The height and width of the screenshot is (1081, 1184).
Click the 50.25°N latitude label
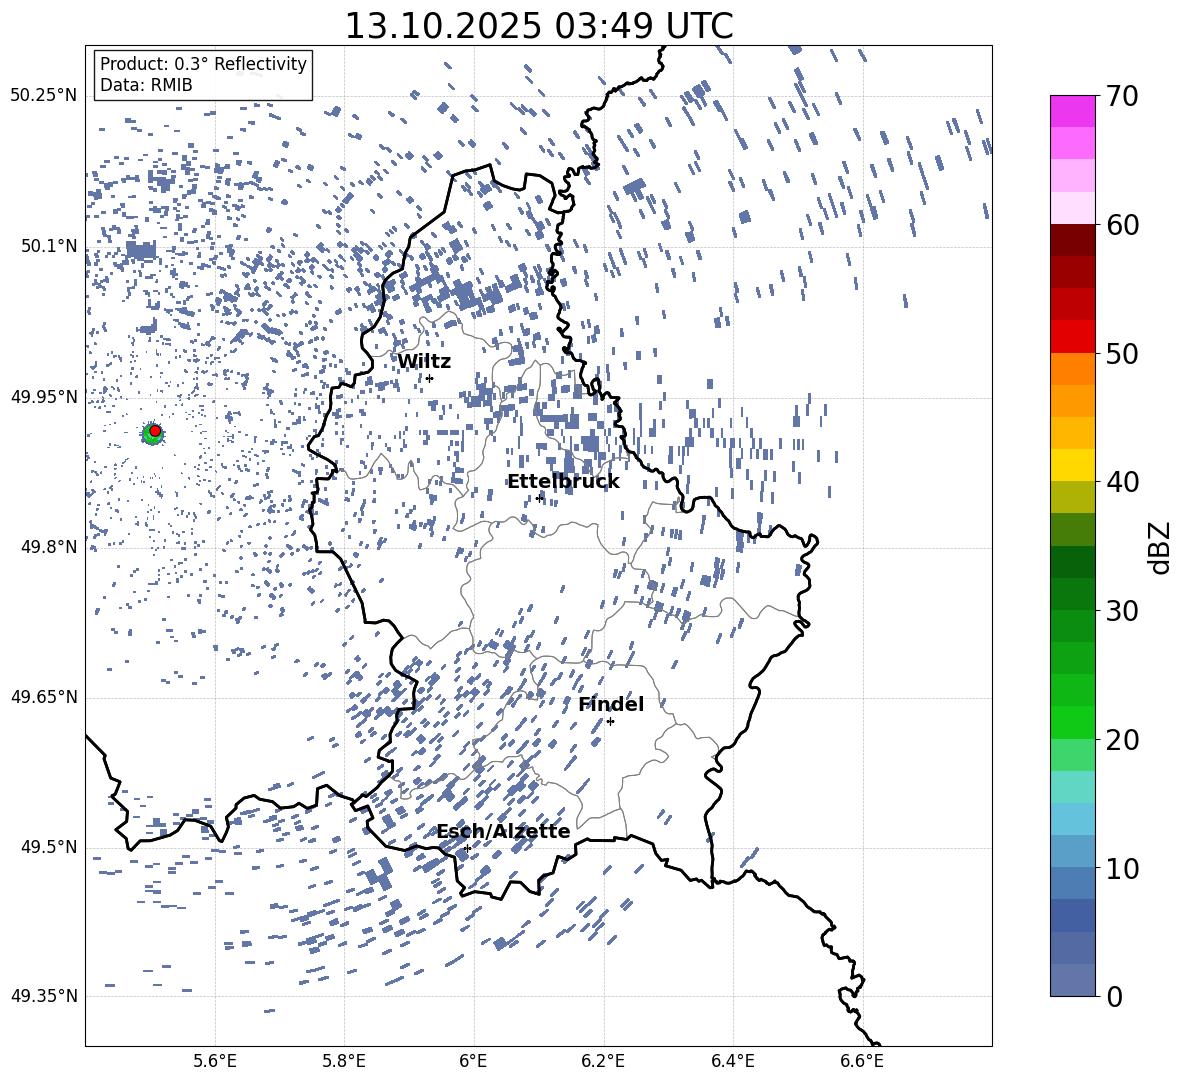[44, 96]
